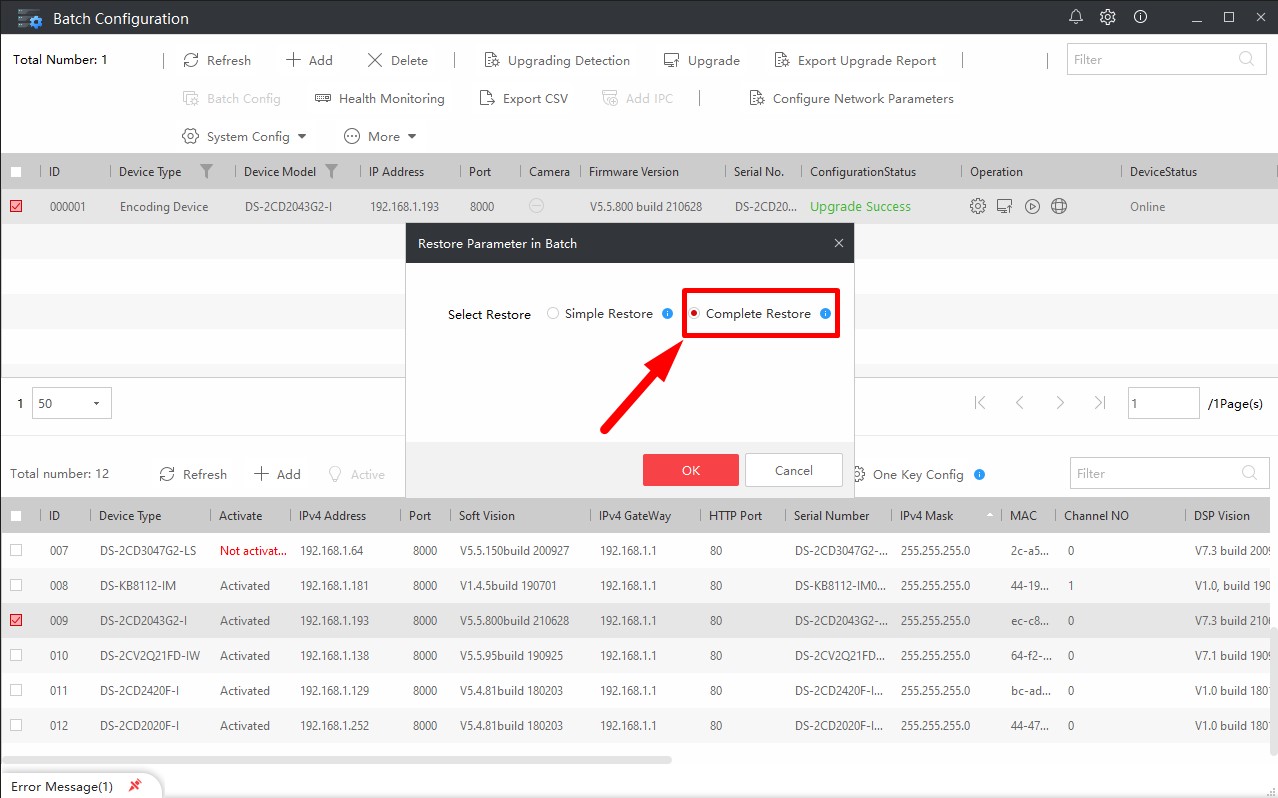Screen dimensions: 1278x798
Task: Open the notifications bell in the title bar
Action: pyautogui.click(x=1076, y=17)
